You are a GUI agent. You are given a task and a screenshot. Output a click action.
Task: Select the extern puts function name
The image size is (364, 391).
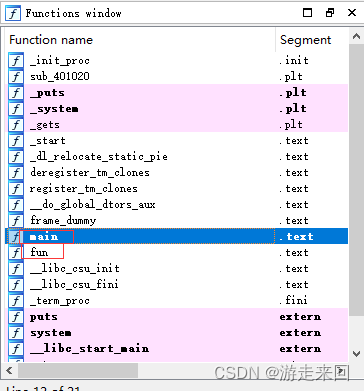43,317
